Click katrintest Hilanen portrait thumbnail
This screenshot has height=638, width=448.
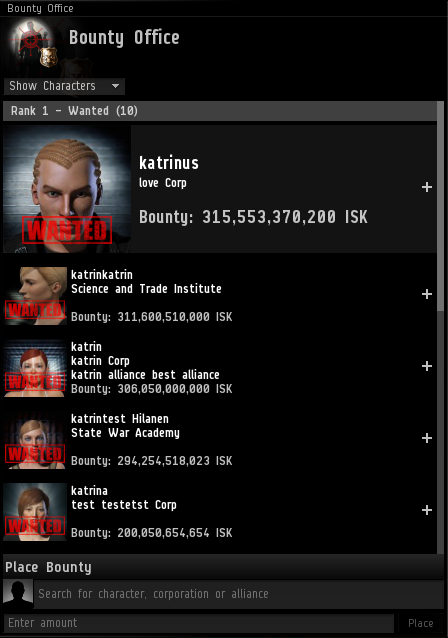pyautogui.click(x=35, y=440)
